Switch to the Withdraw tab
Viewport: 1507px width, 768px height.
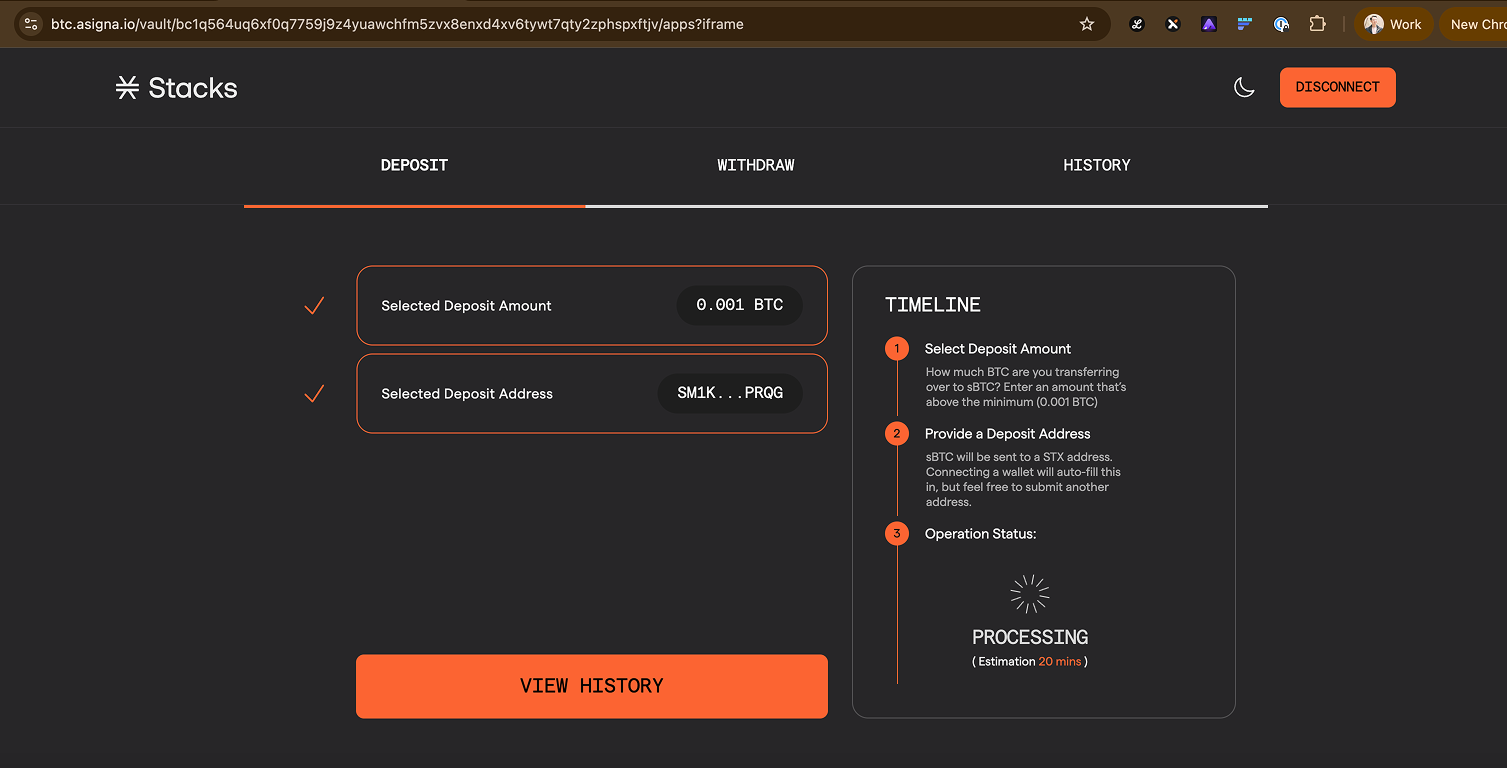pos(756,165)
